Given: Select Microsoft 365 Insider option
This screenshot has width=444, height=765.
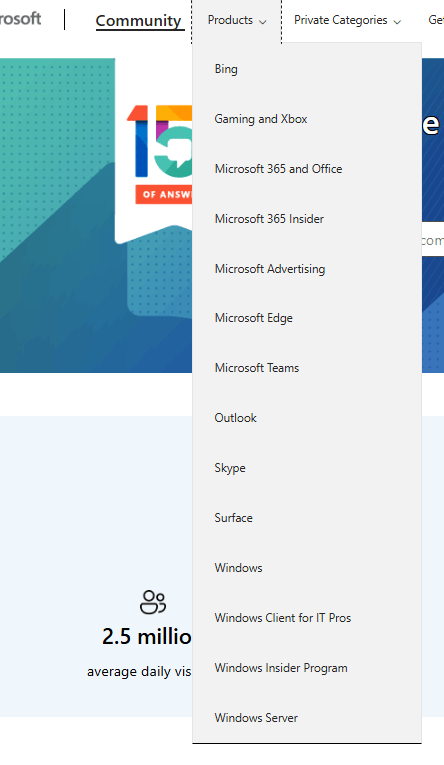Looking at the screenshot, I should pos(307,219).
